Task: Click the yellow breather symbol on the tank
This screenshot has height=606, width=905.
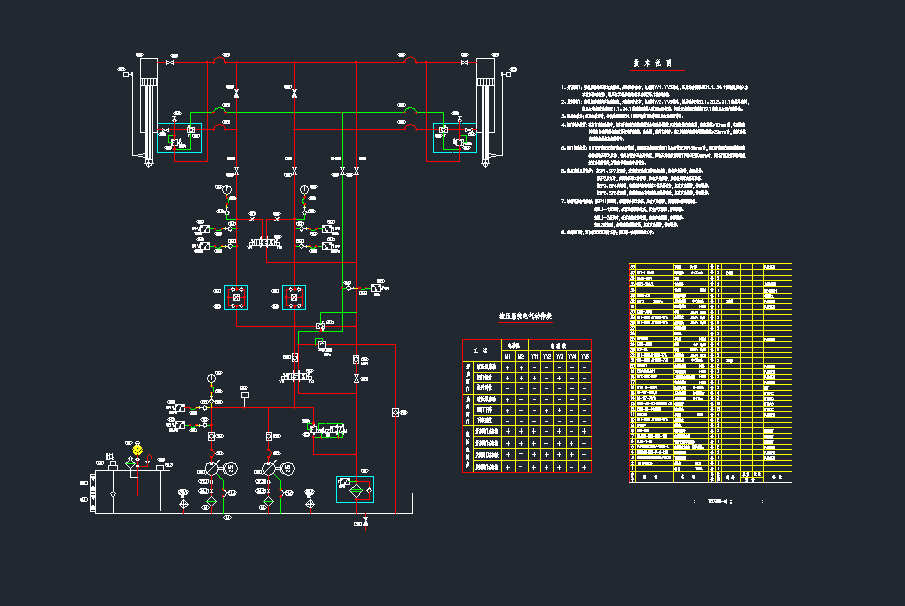Action: point(138,451)
